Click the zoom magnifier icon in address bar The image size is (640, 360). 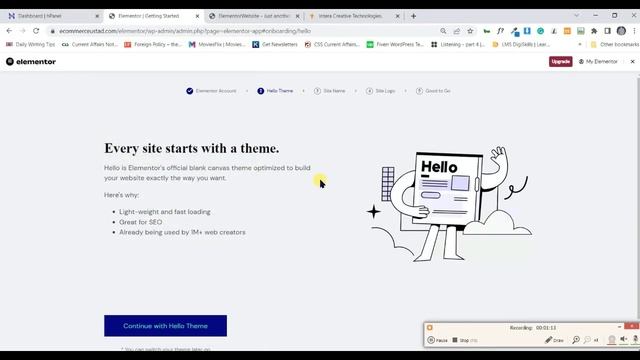pyautogui.click(x=443, y=31)
